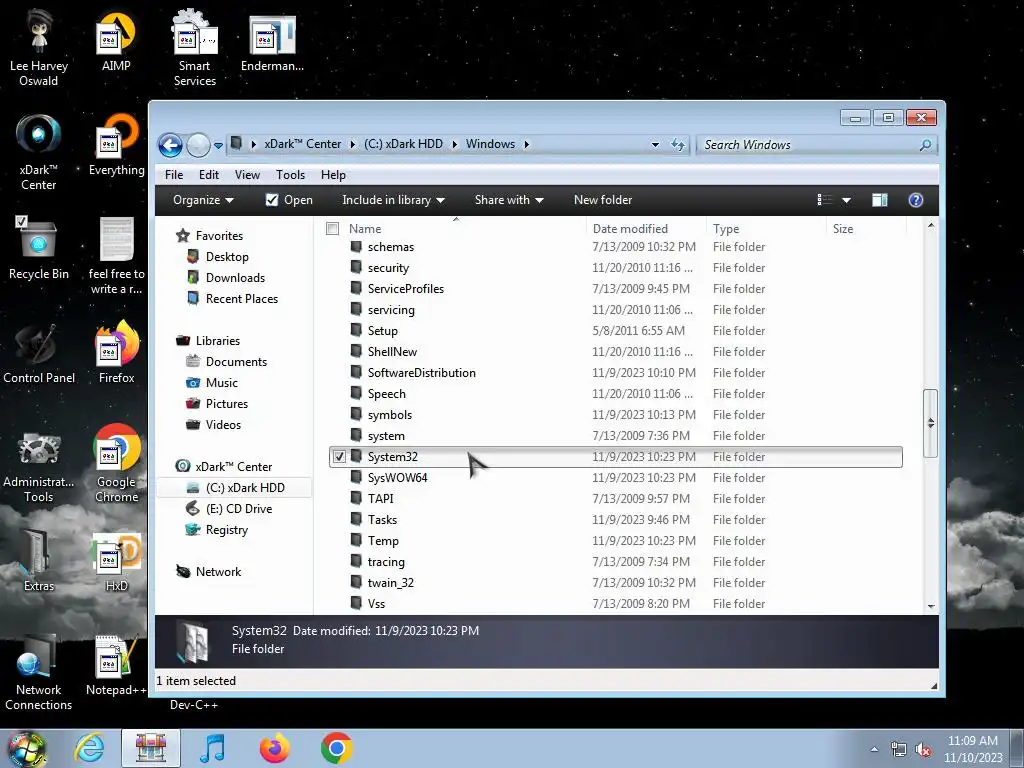Select Downloads in Favorites sidebar

click(235, 278)
